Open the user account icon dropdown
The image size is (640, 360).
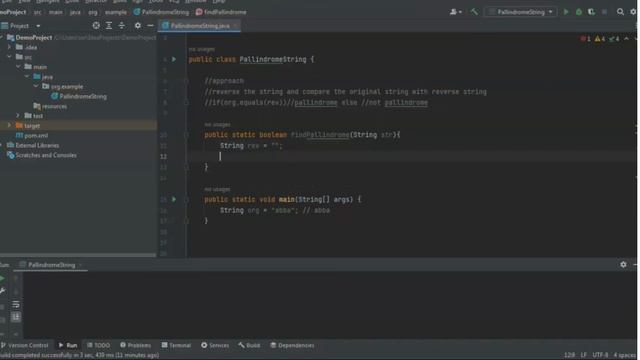pos(456,12)
